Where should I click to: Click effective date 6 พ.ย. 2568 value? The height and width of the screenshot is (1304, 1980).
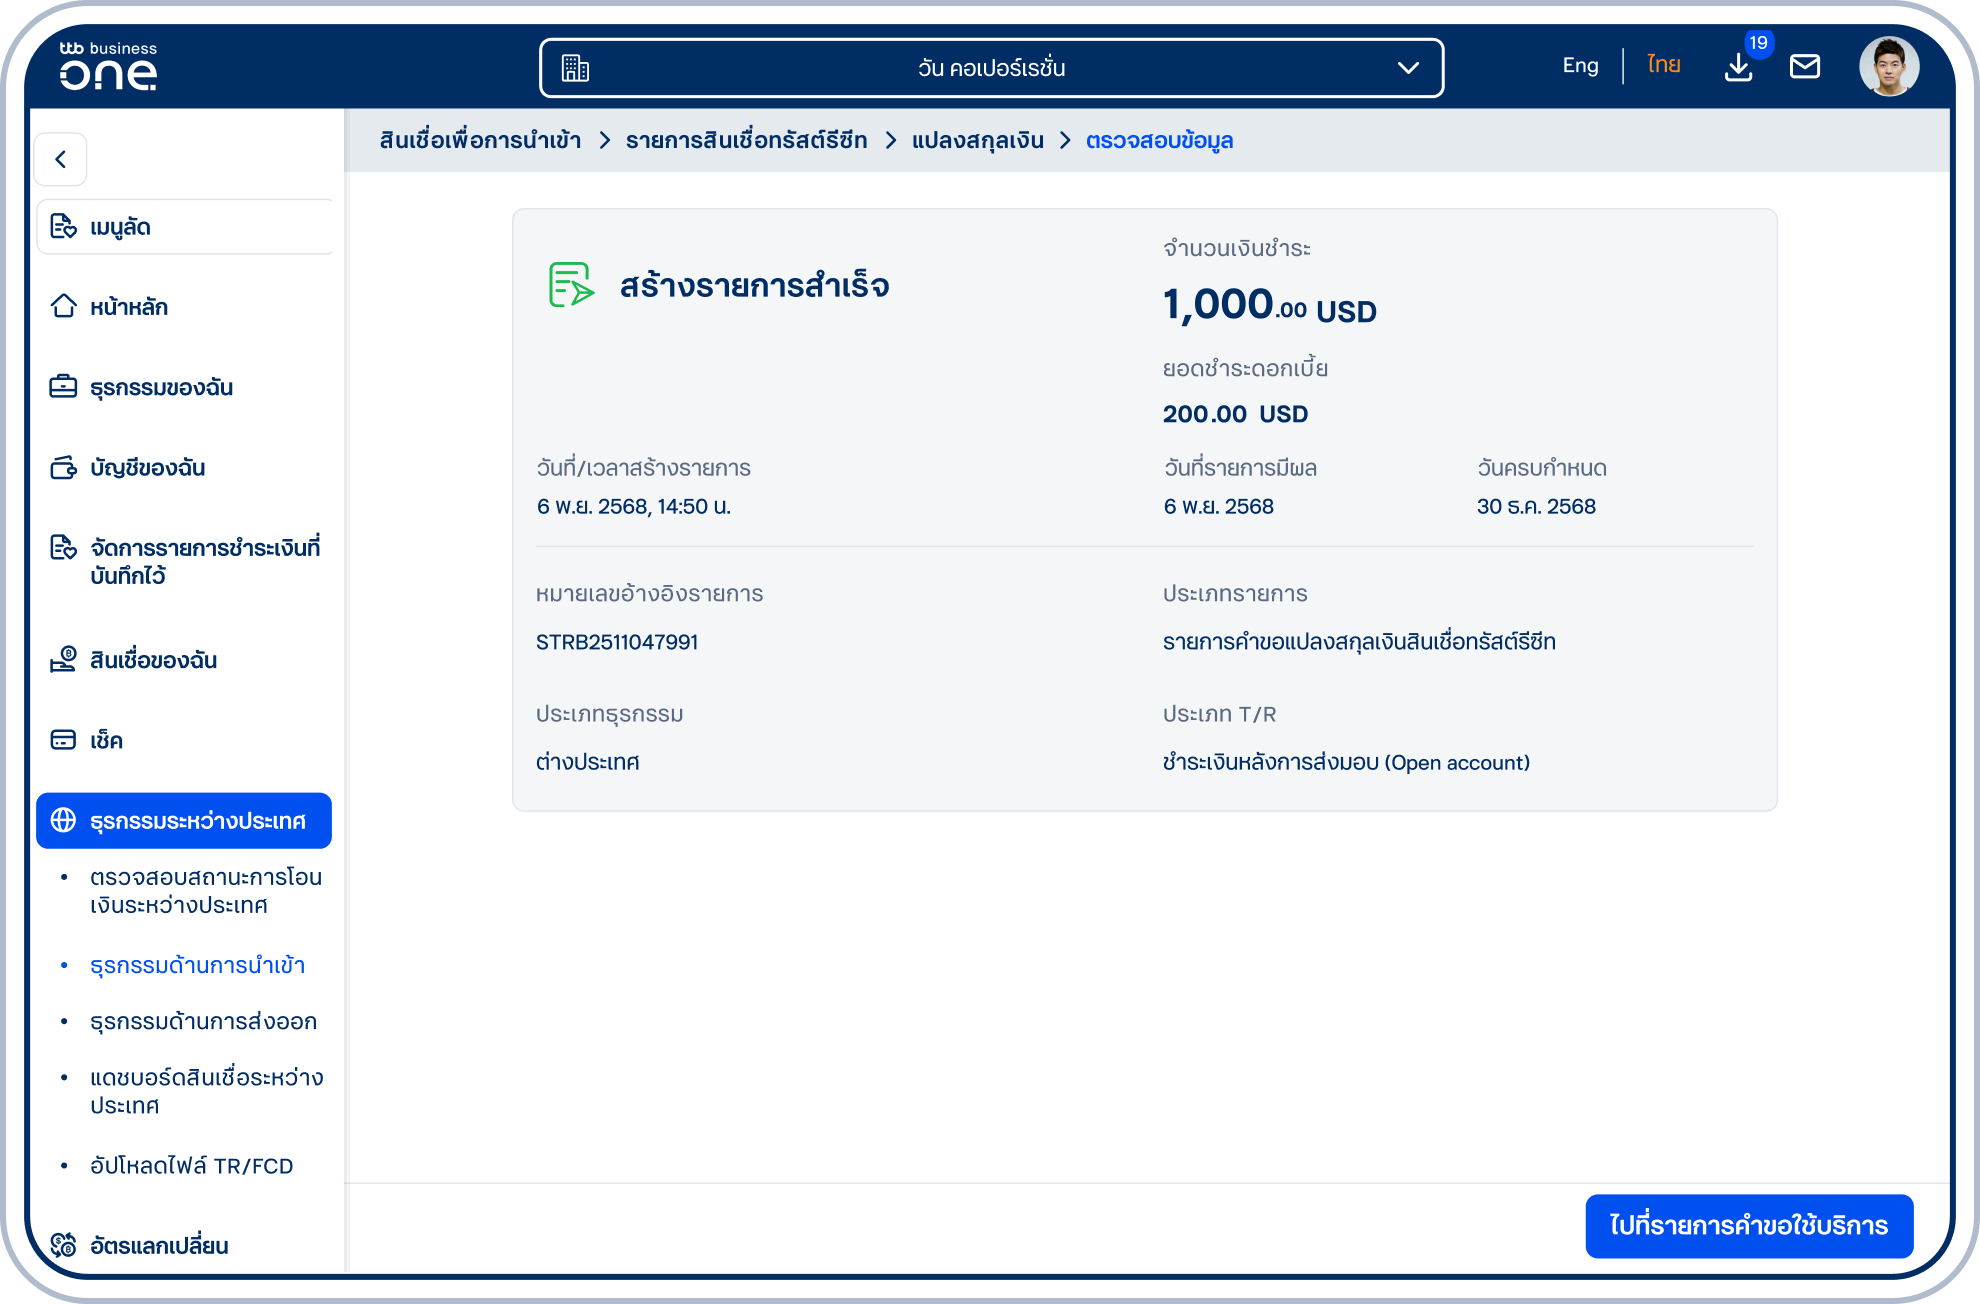[1218, 507]
